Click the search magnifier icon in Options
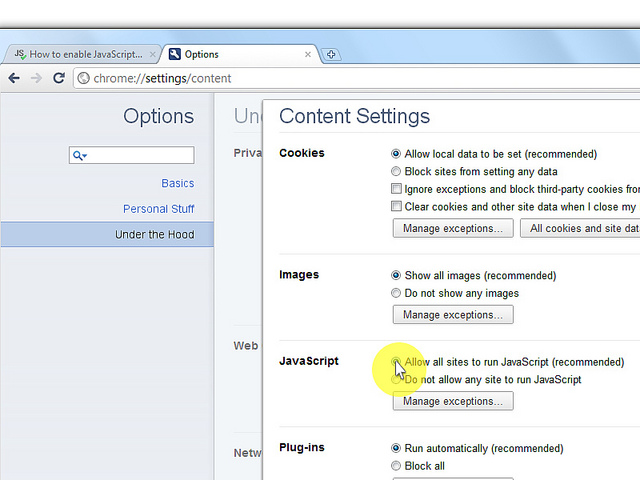Viewport: 640px width, 480px height. pyautogui.click(x=79, y=156)
